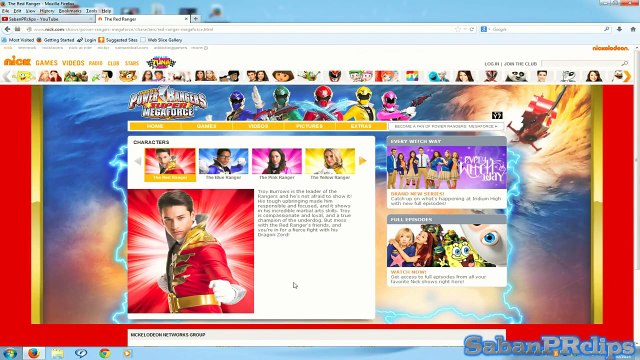
Task: Go to Firefox Home via house icon
Action: tap(633, 29)
